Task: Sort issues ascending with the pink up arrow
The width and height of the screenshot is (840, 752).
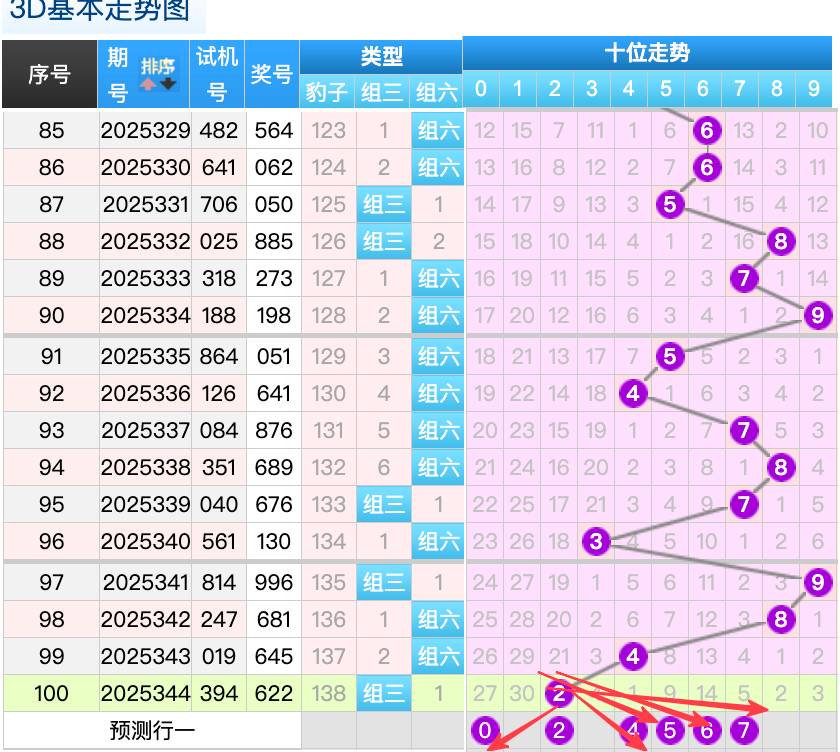Action: tap(148, 84)
